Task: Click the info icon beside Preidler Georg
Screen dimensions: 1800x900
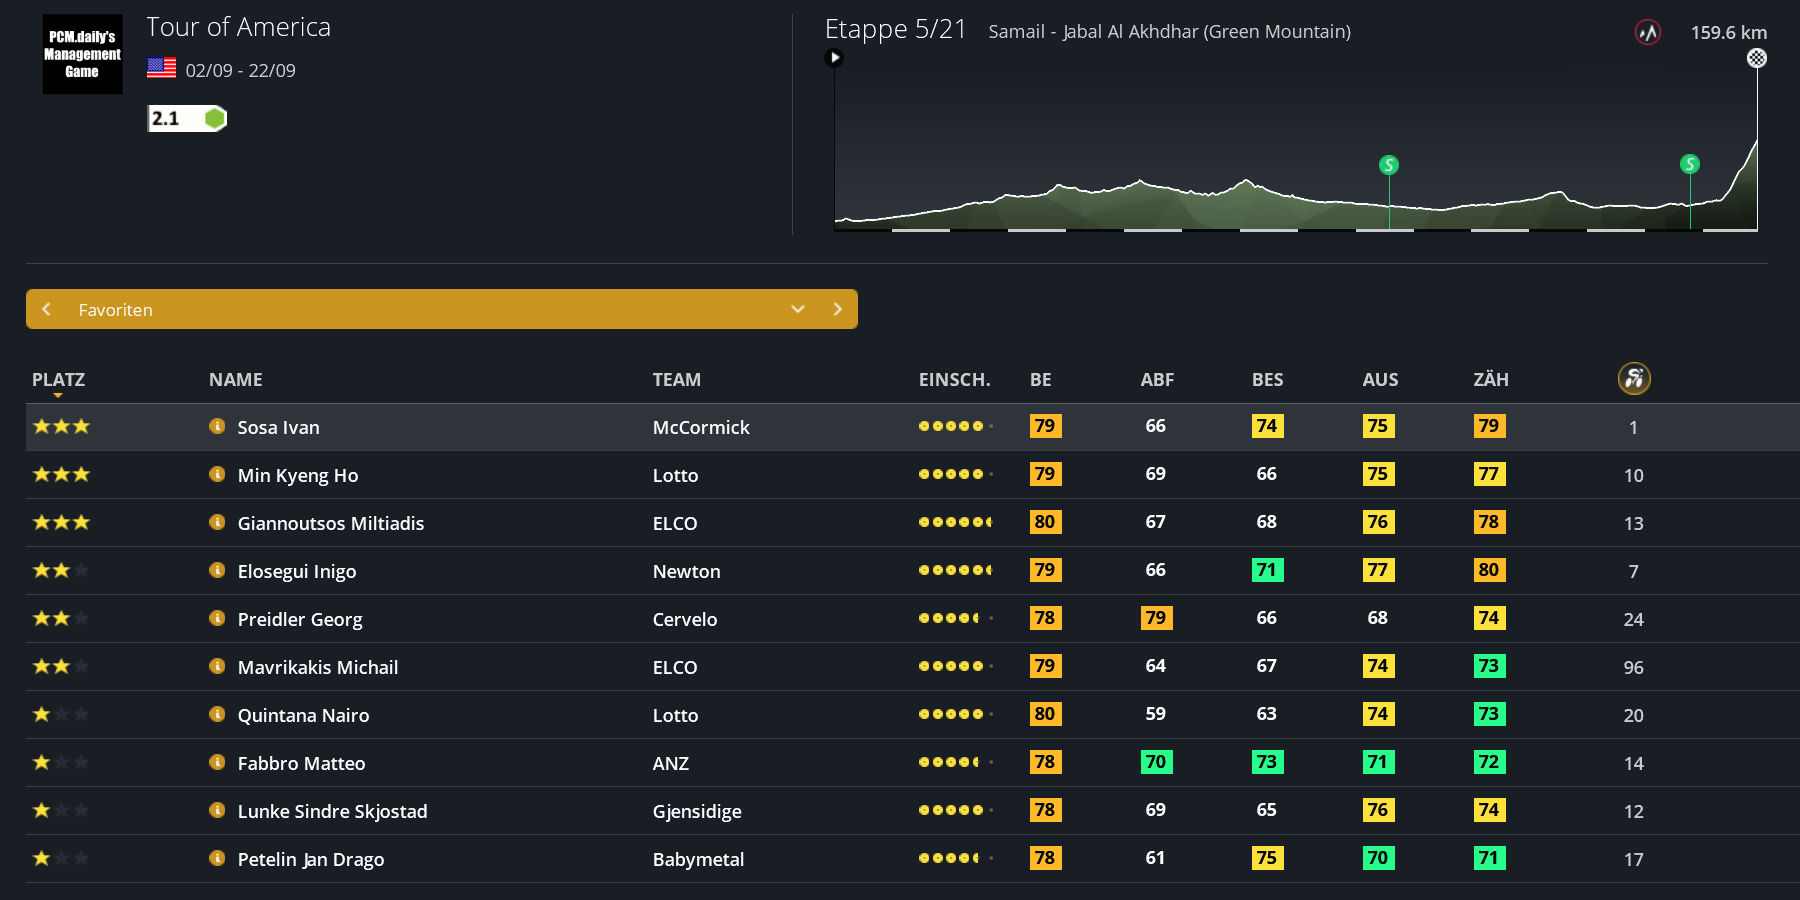Action: coord(217,618)
